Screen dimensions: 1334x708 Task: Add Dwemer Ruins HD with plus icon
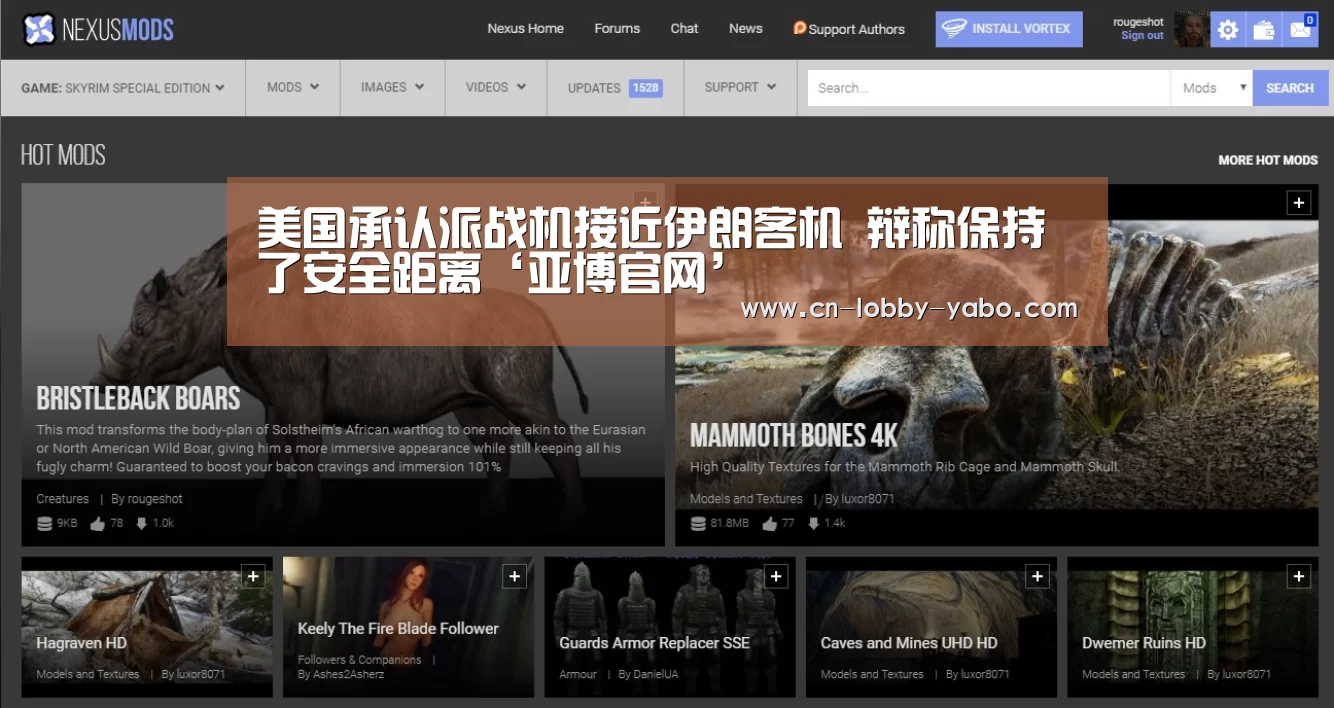(1298, 576)
